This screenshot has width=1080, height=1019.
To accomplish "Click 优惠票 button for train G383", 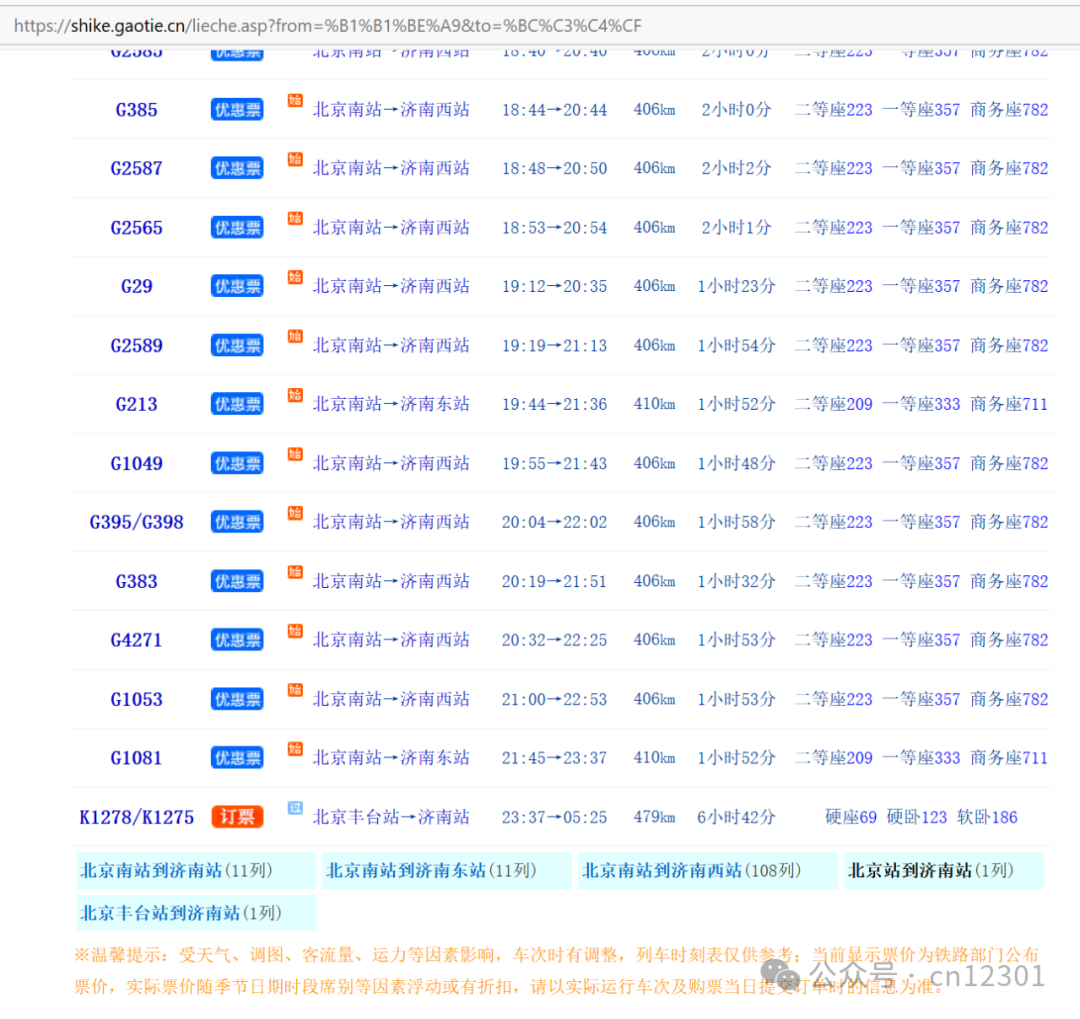I will [237, 581].
